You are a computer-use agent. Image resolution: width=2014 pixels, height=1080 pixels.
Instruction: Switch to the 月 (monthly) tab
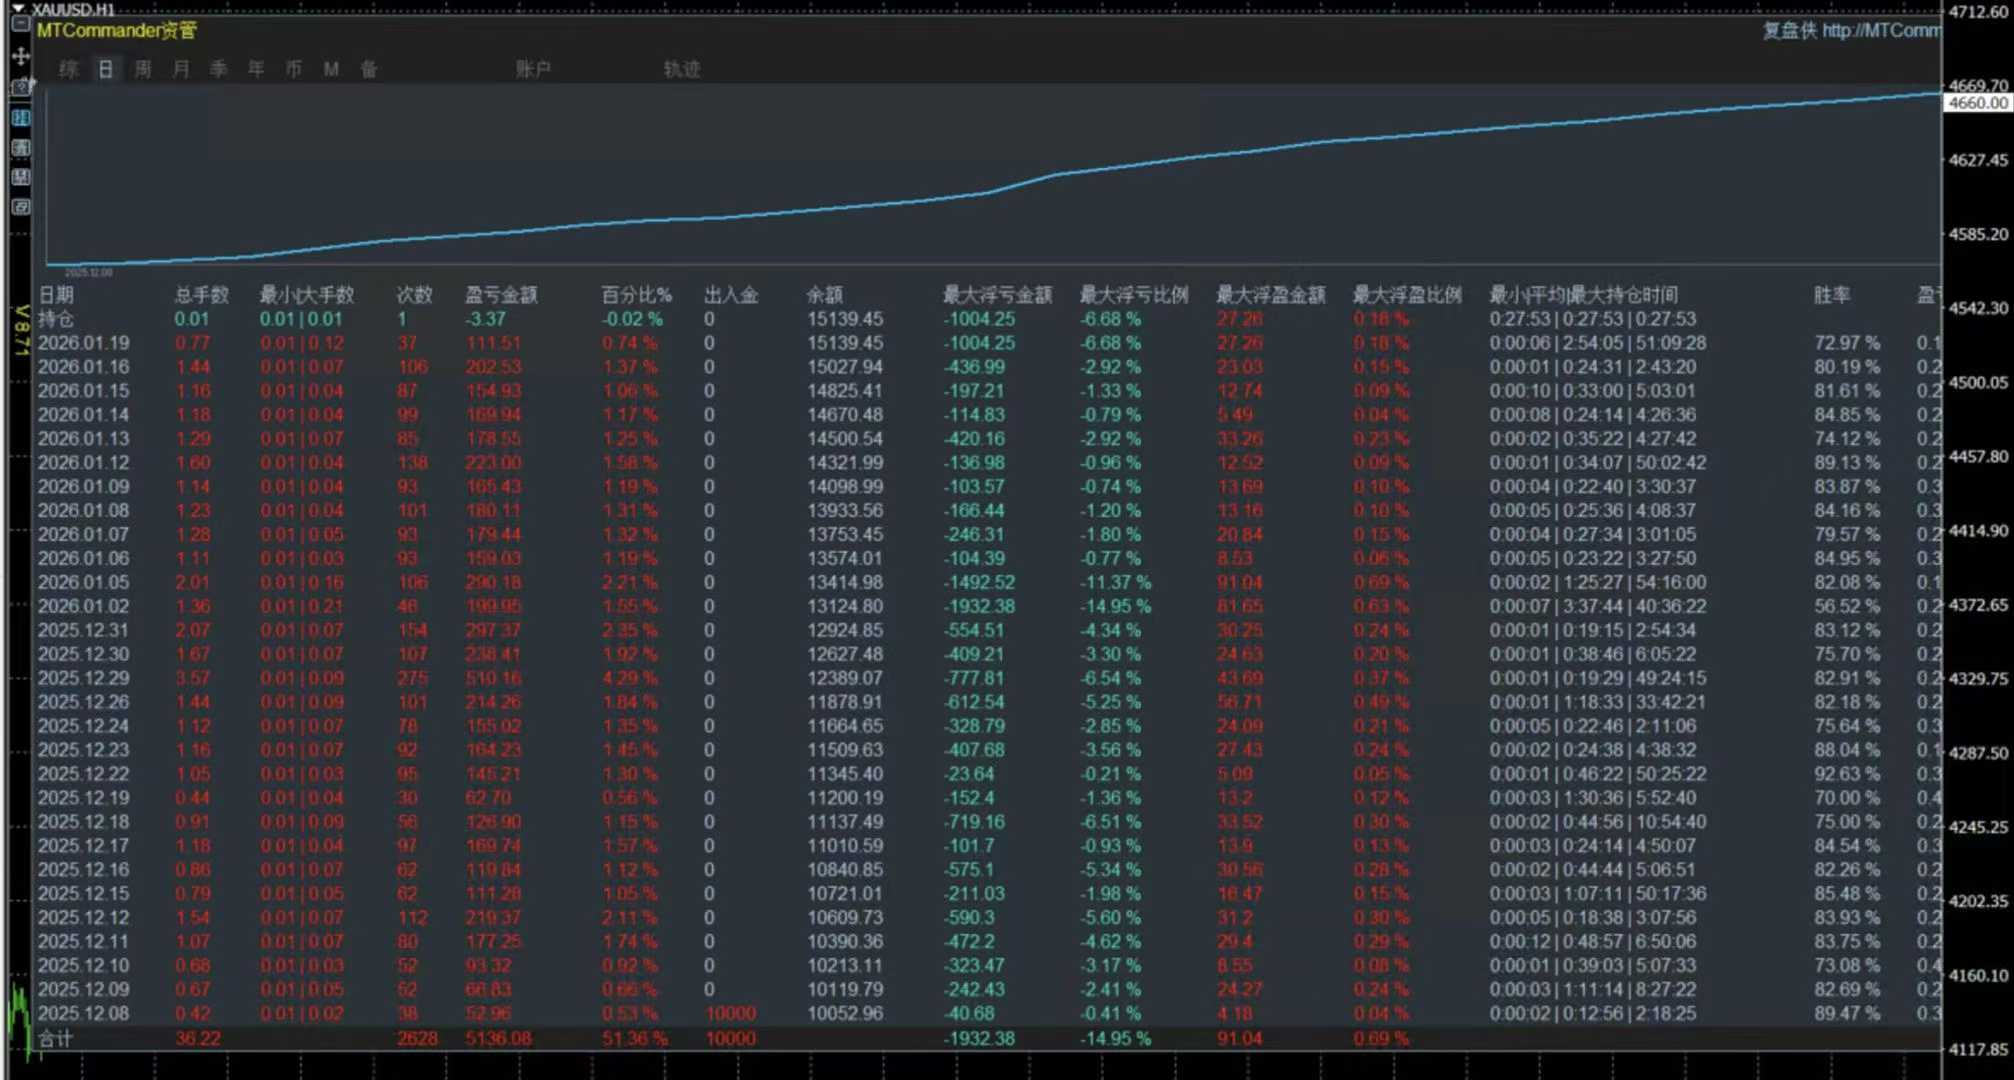click(x=181, y=69)
